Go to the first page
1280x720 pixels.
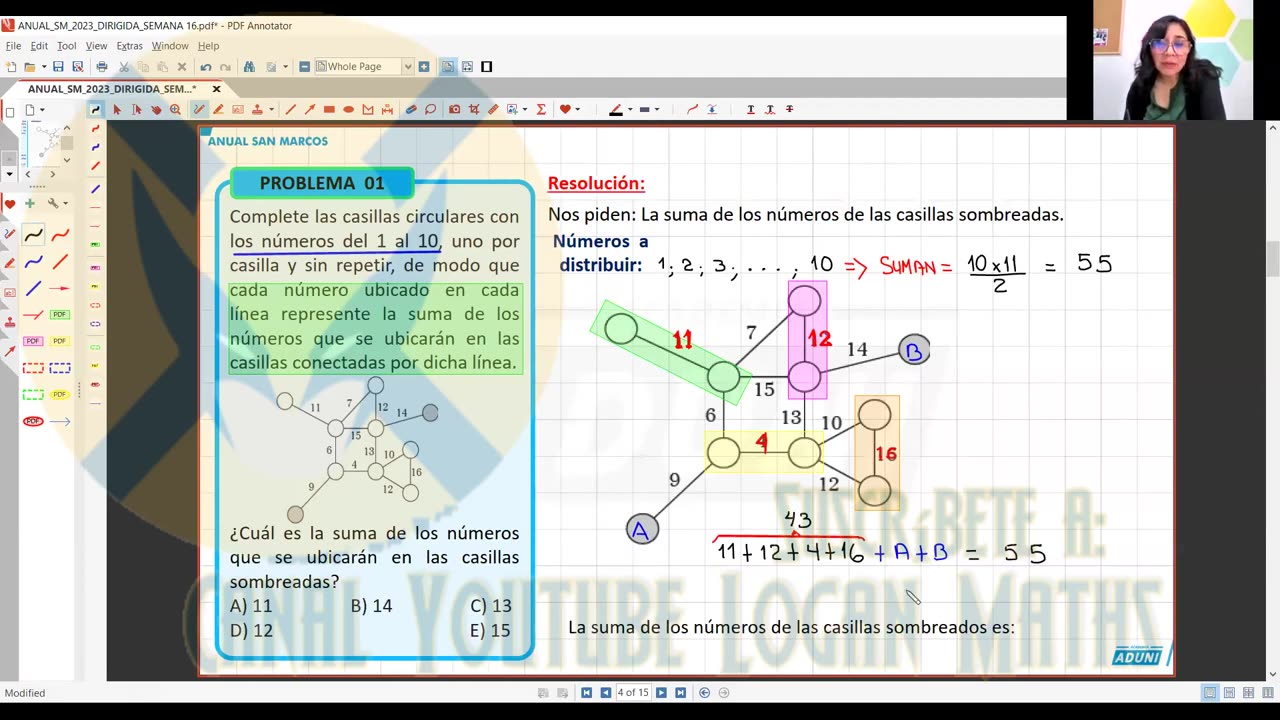point(587,693)
